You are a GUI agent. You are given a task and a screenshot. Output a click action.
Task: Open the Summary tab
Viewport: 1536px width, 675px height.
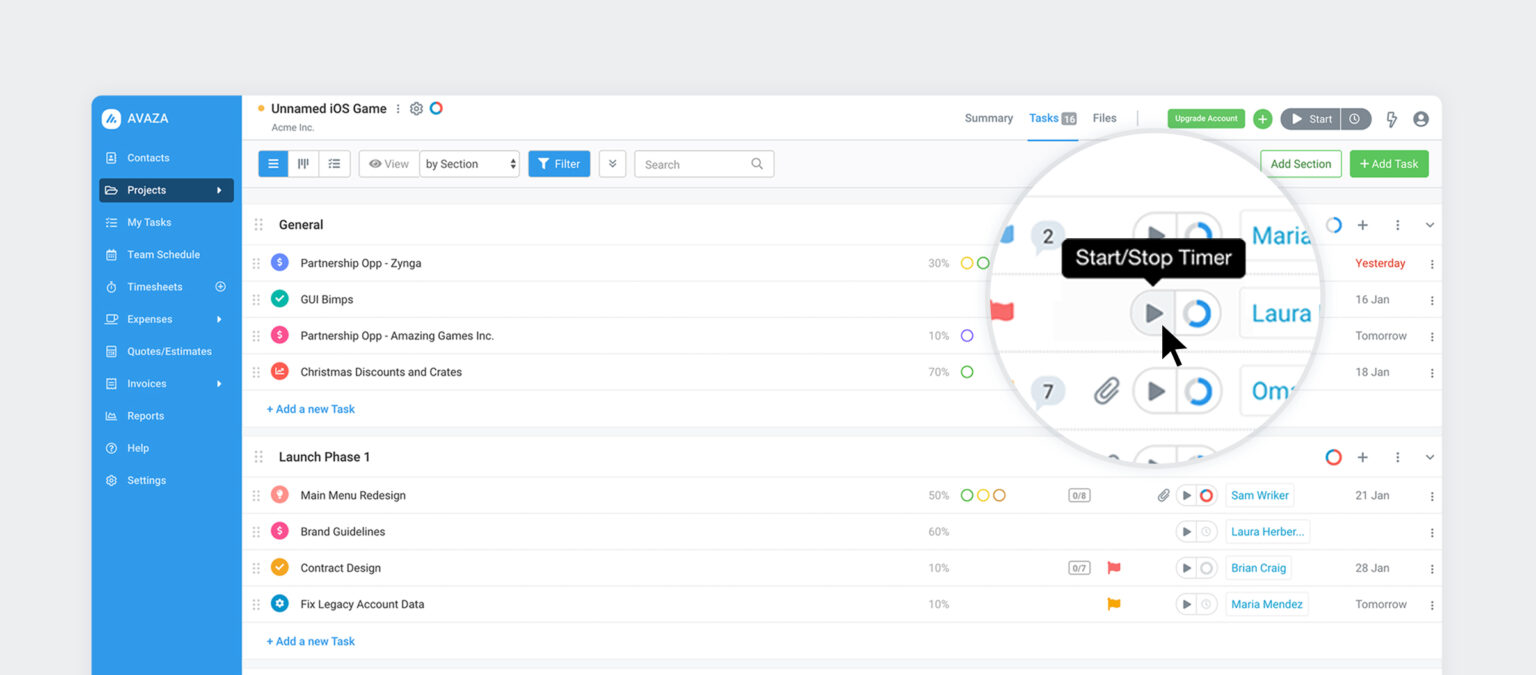pos(988,118)
